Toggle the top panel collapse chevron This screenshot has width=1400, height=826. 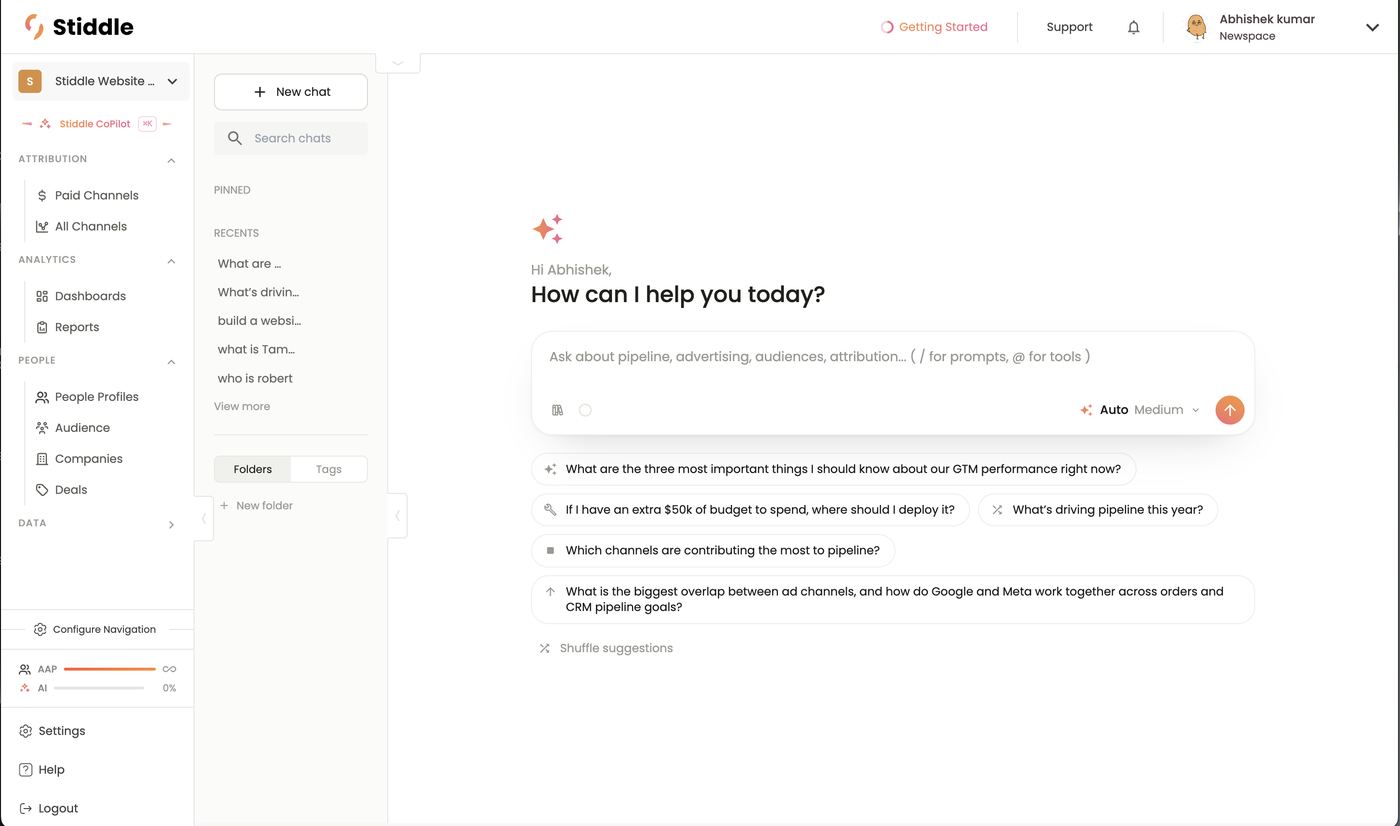point(398,63)
